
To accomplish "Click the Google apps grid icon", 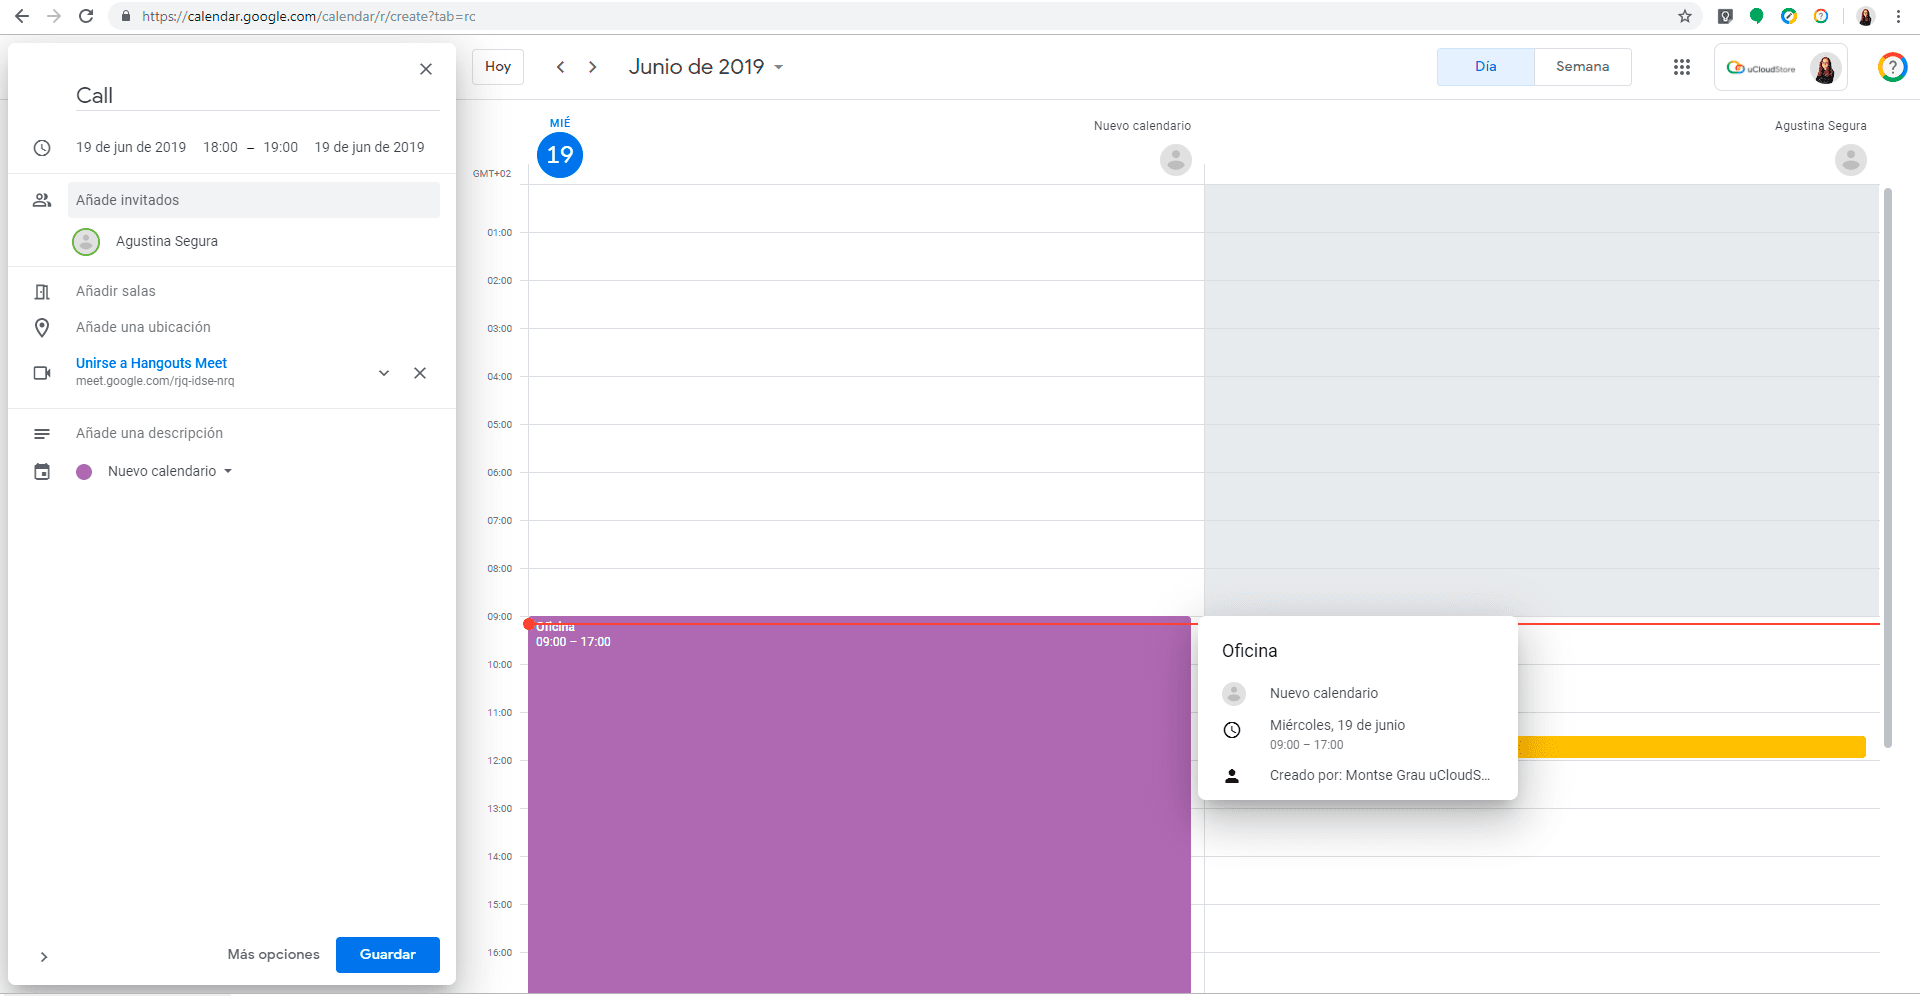I will pos(1681,67).
